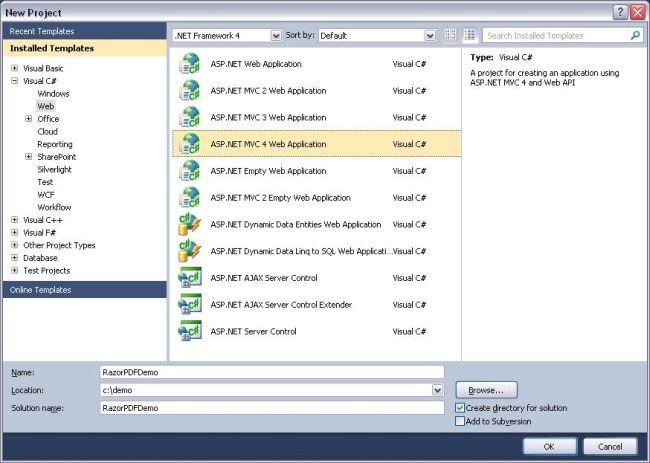Select ASP.NET Dynamic Data Entities Web Application text
The width and height of the screenshot is (650, 463).
296,225
